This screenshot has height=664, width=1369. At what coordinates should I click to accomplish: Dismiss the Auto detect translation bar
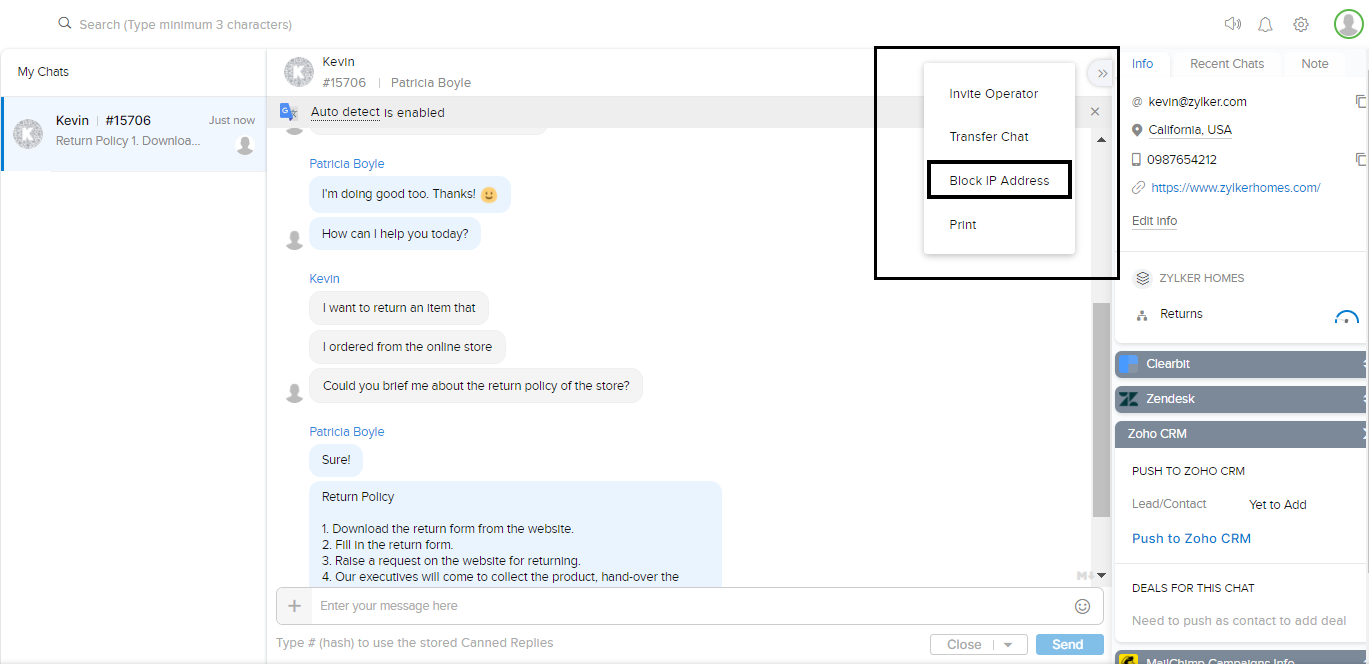click(x=1095, y=112)
